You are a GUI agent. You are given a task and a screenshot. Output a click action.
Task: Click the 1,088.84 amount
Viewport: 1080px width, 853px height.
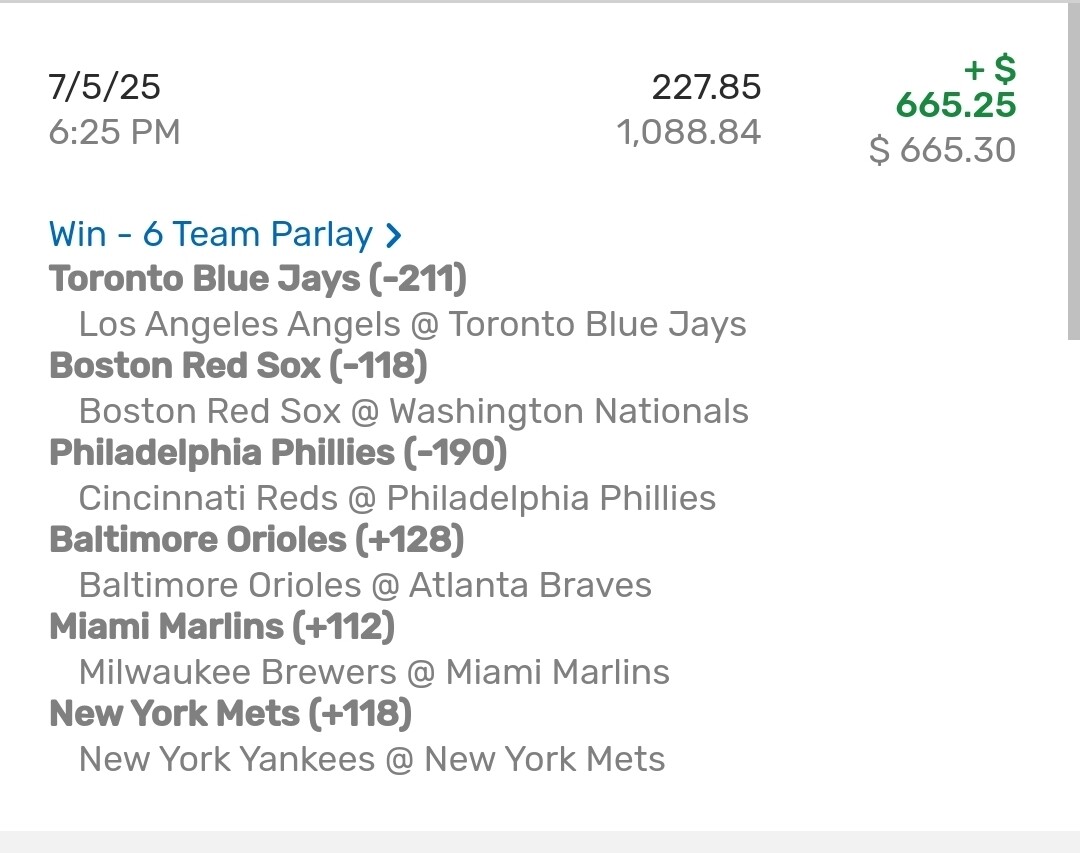689,132
